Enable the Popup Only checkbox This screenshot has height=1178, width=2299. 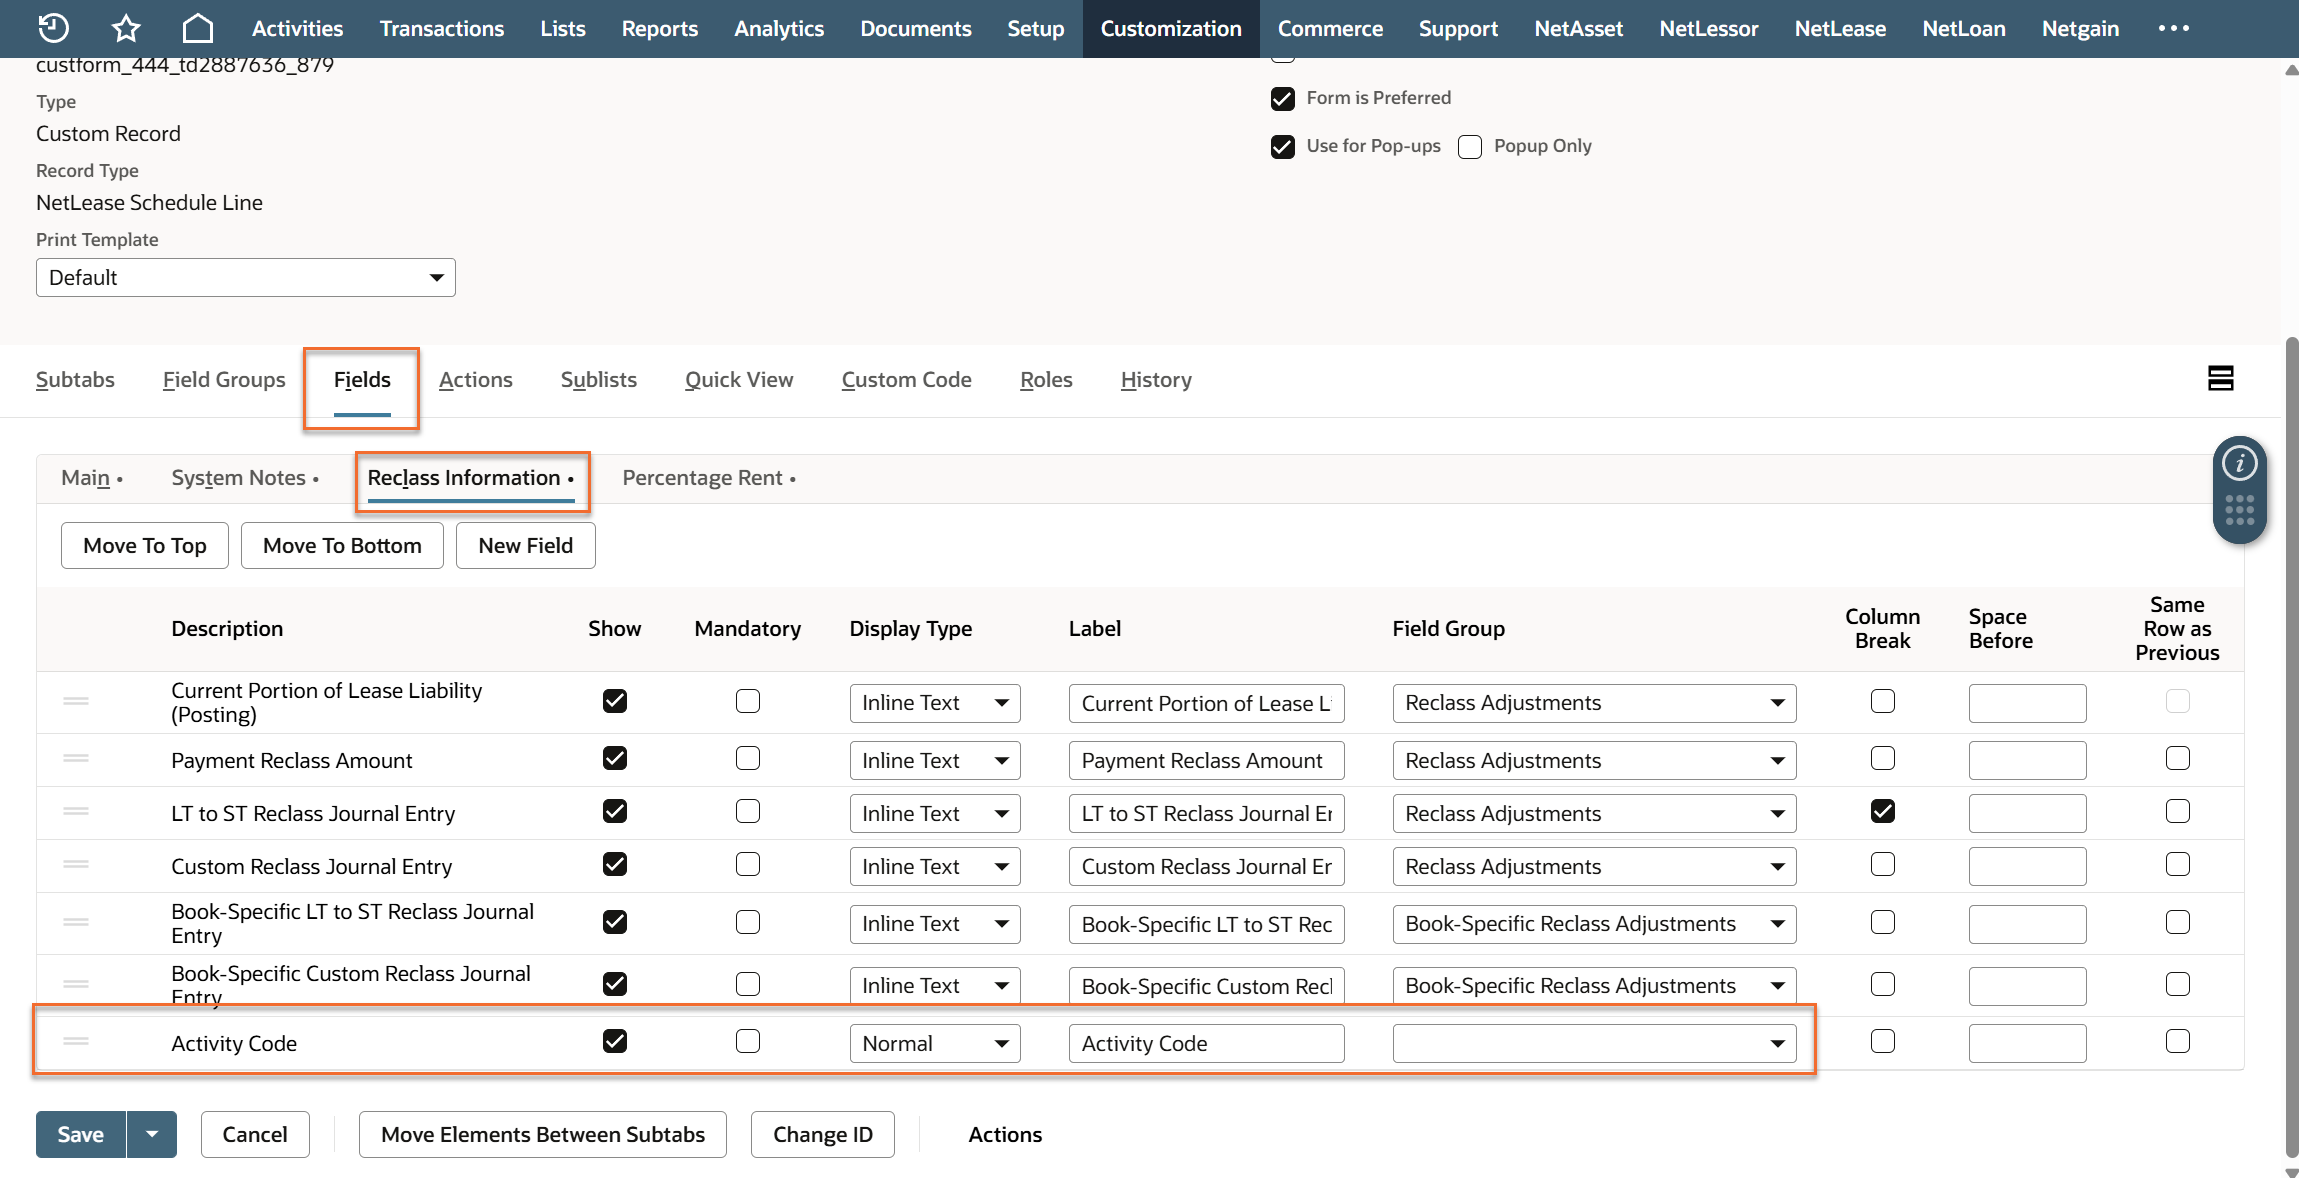click(1469, 147)
